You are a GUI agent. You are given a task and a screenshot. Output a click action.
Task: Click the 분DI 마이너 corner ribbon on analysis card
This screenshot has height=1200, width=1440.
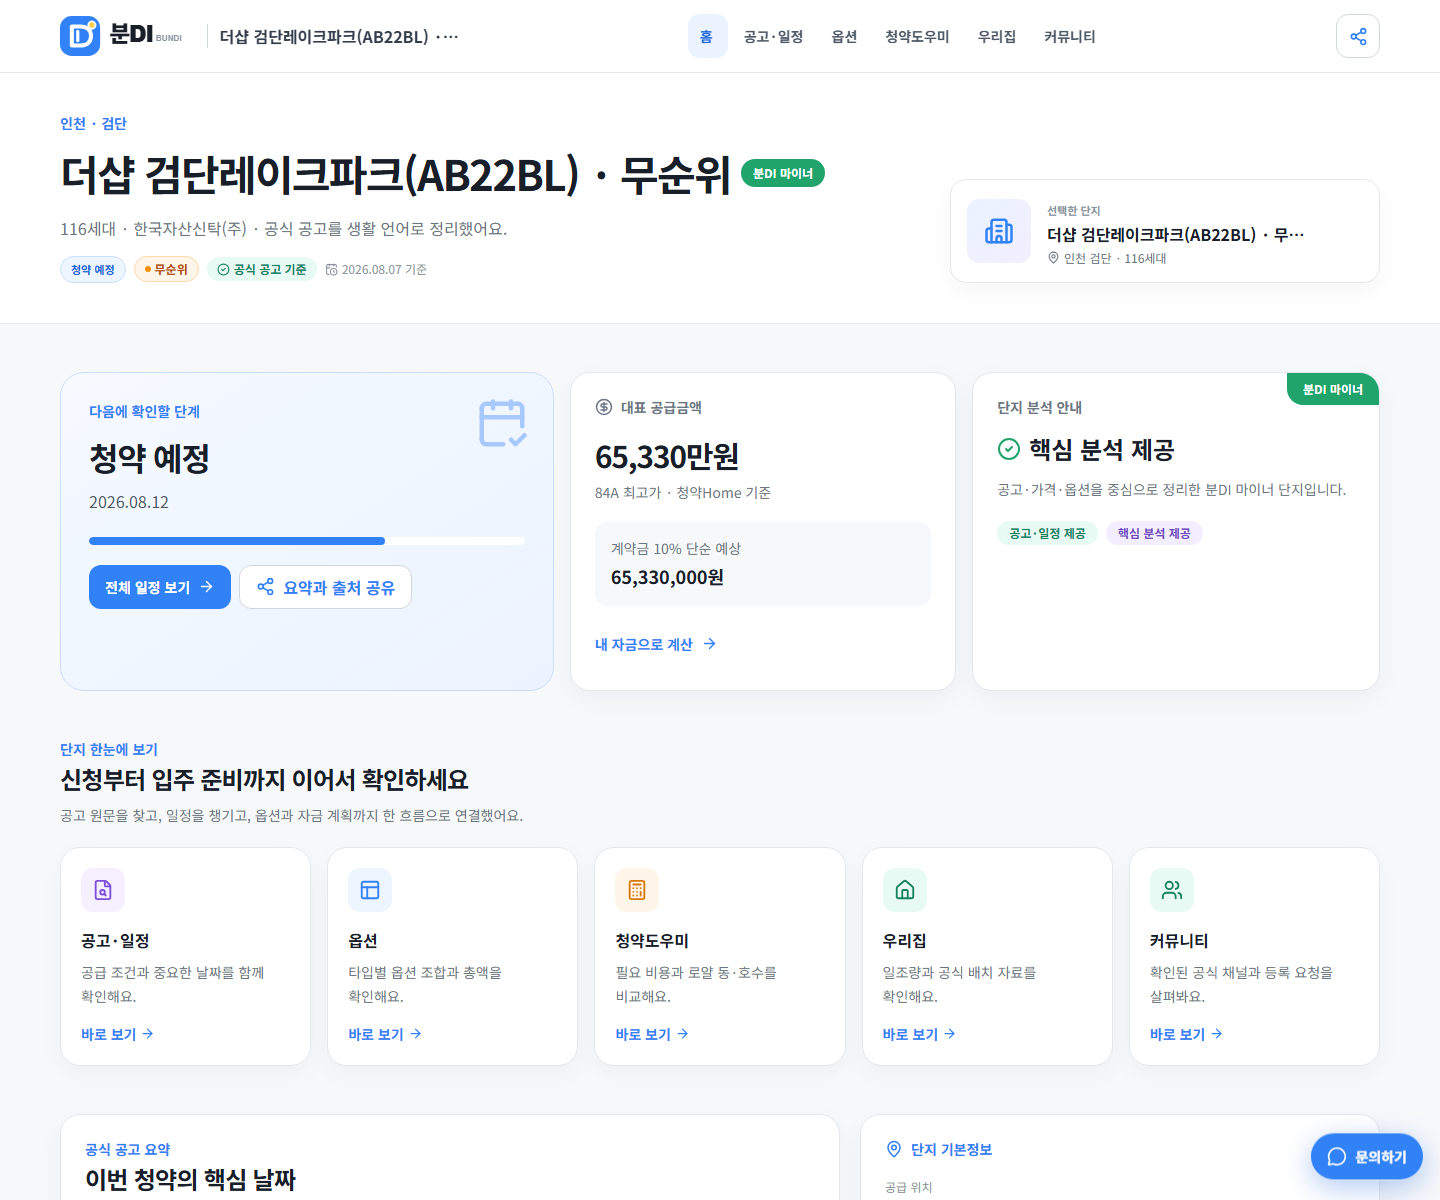tap(1333, 389)
